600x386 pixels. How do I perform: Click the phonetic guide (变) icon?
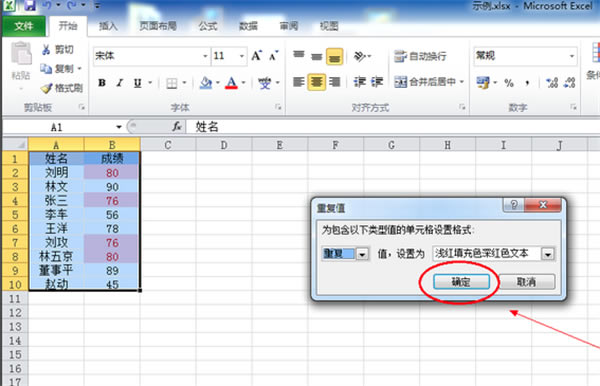click(x=264, y=83)
